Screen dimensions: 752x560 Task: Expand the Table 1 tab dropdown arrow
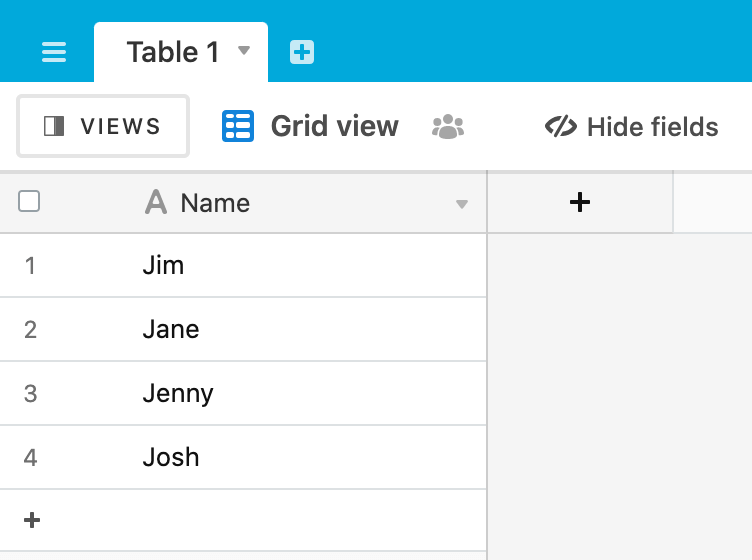tap(244, 50)
